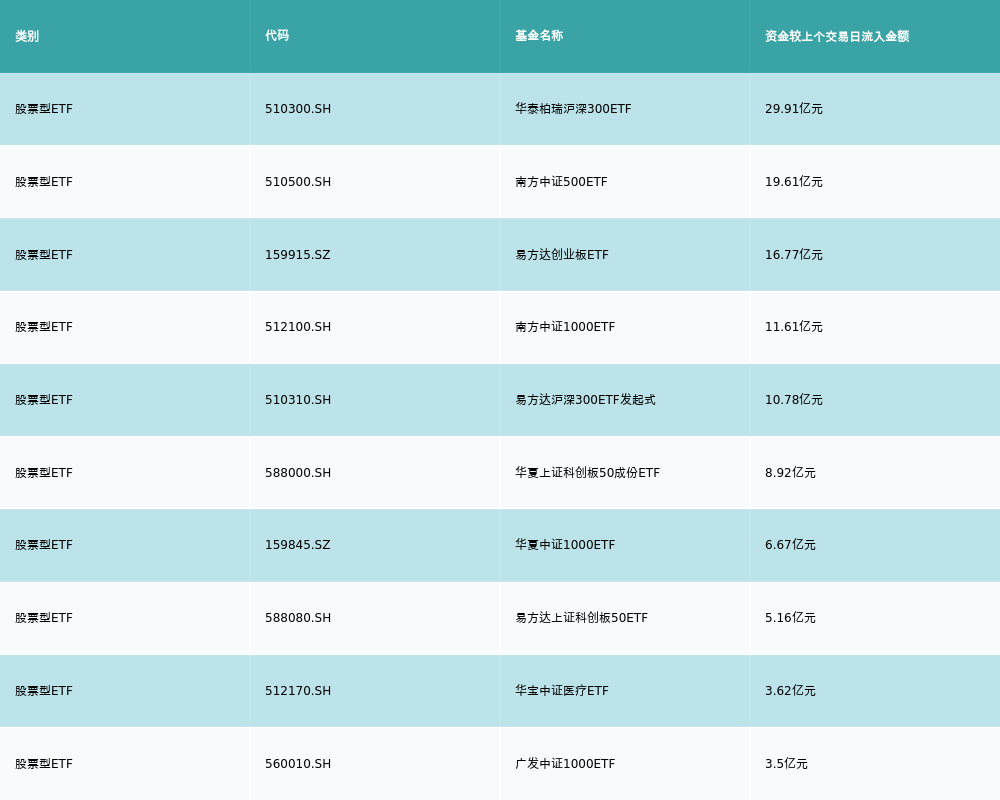Select fund name 华泰柏瑞沪深300ETF

pyautogui.click(x=573, y=109)
